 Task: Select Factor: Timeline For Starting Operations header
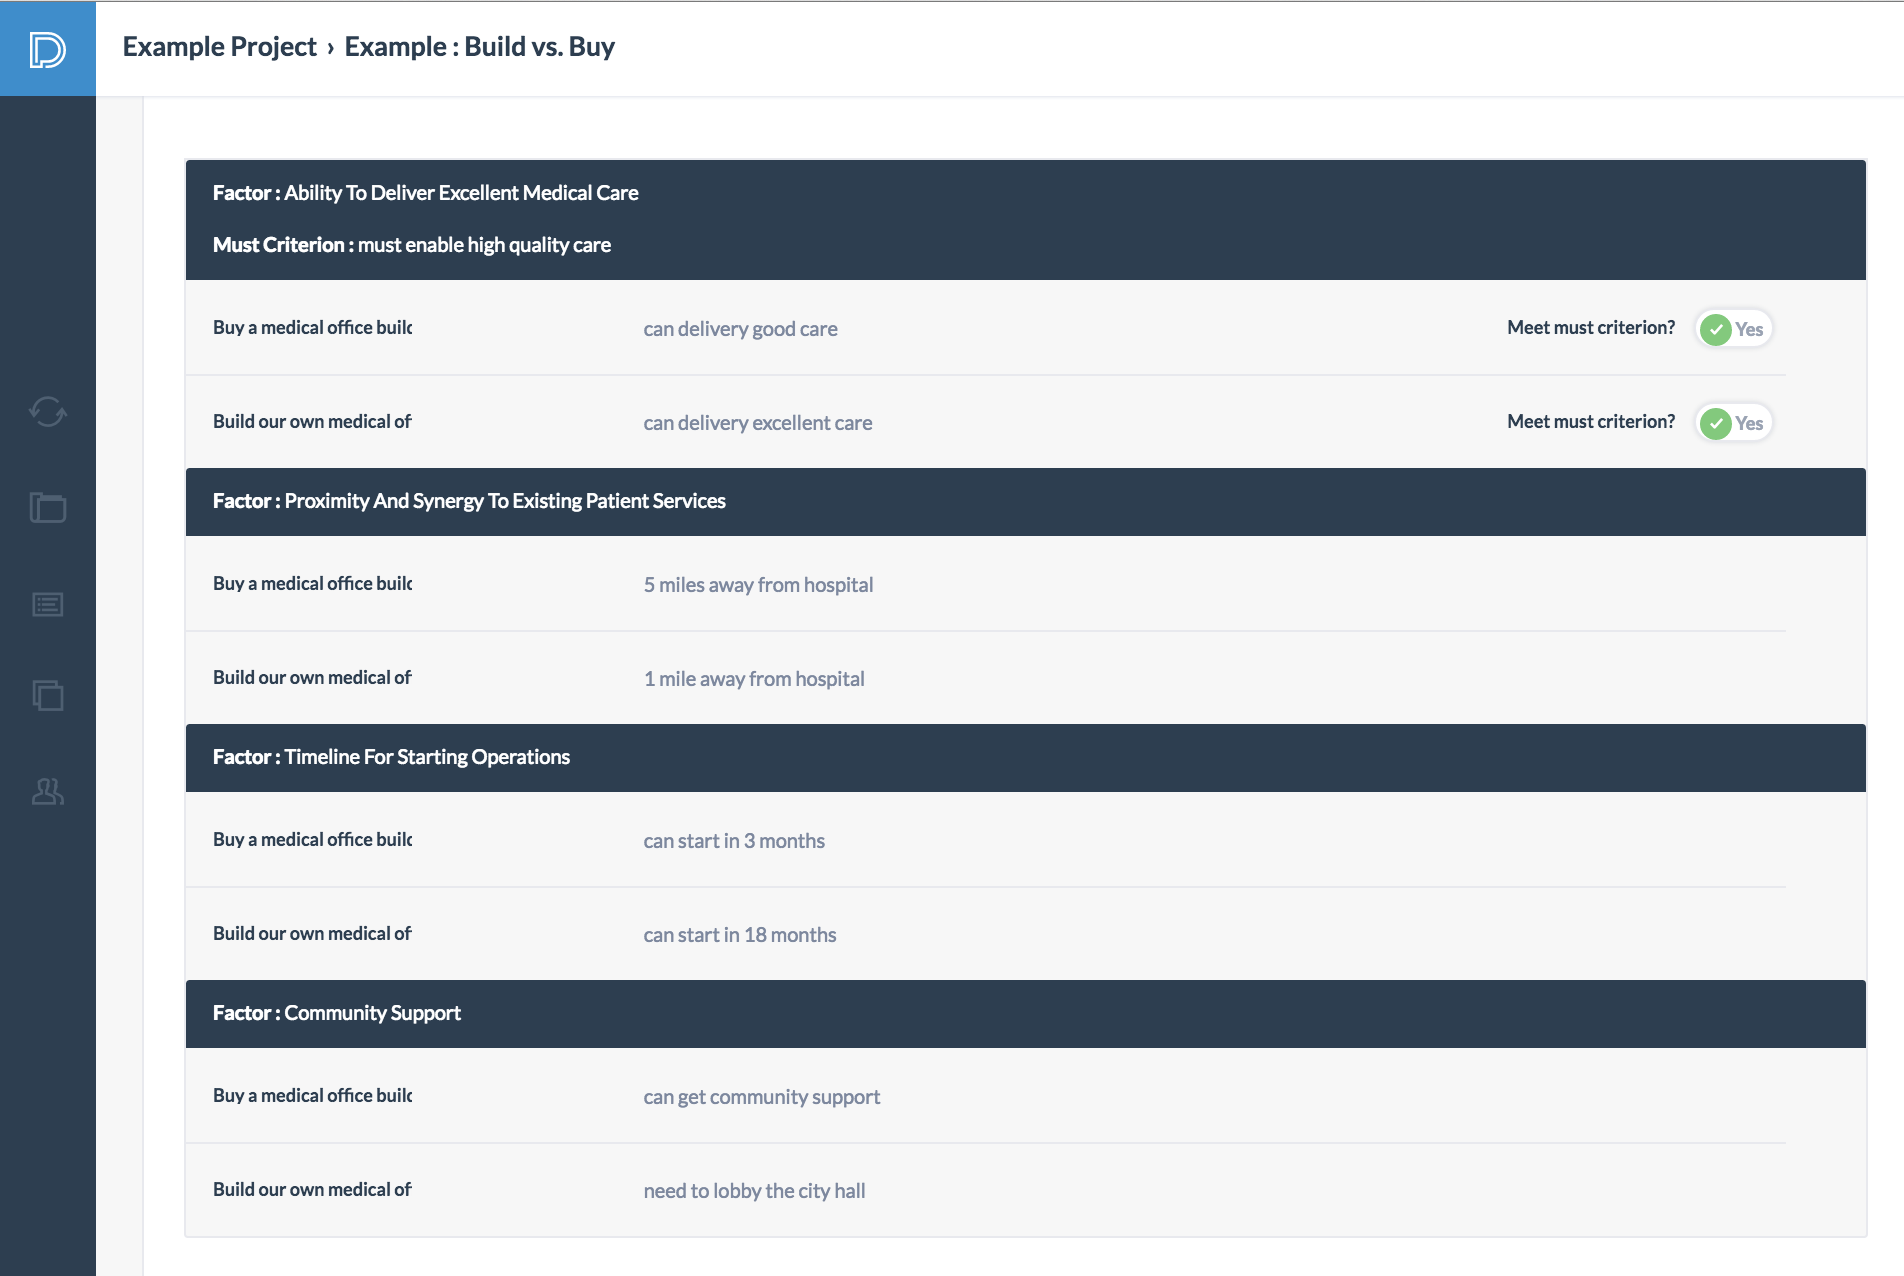1025,757
